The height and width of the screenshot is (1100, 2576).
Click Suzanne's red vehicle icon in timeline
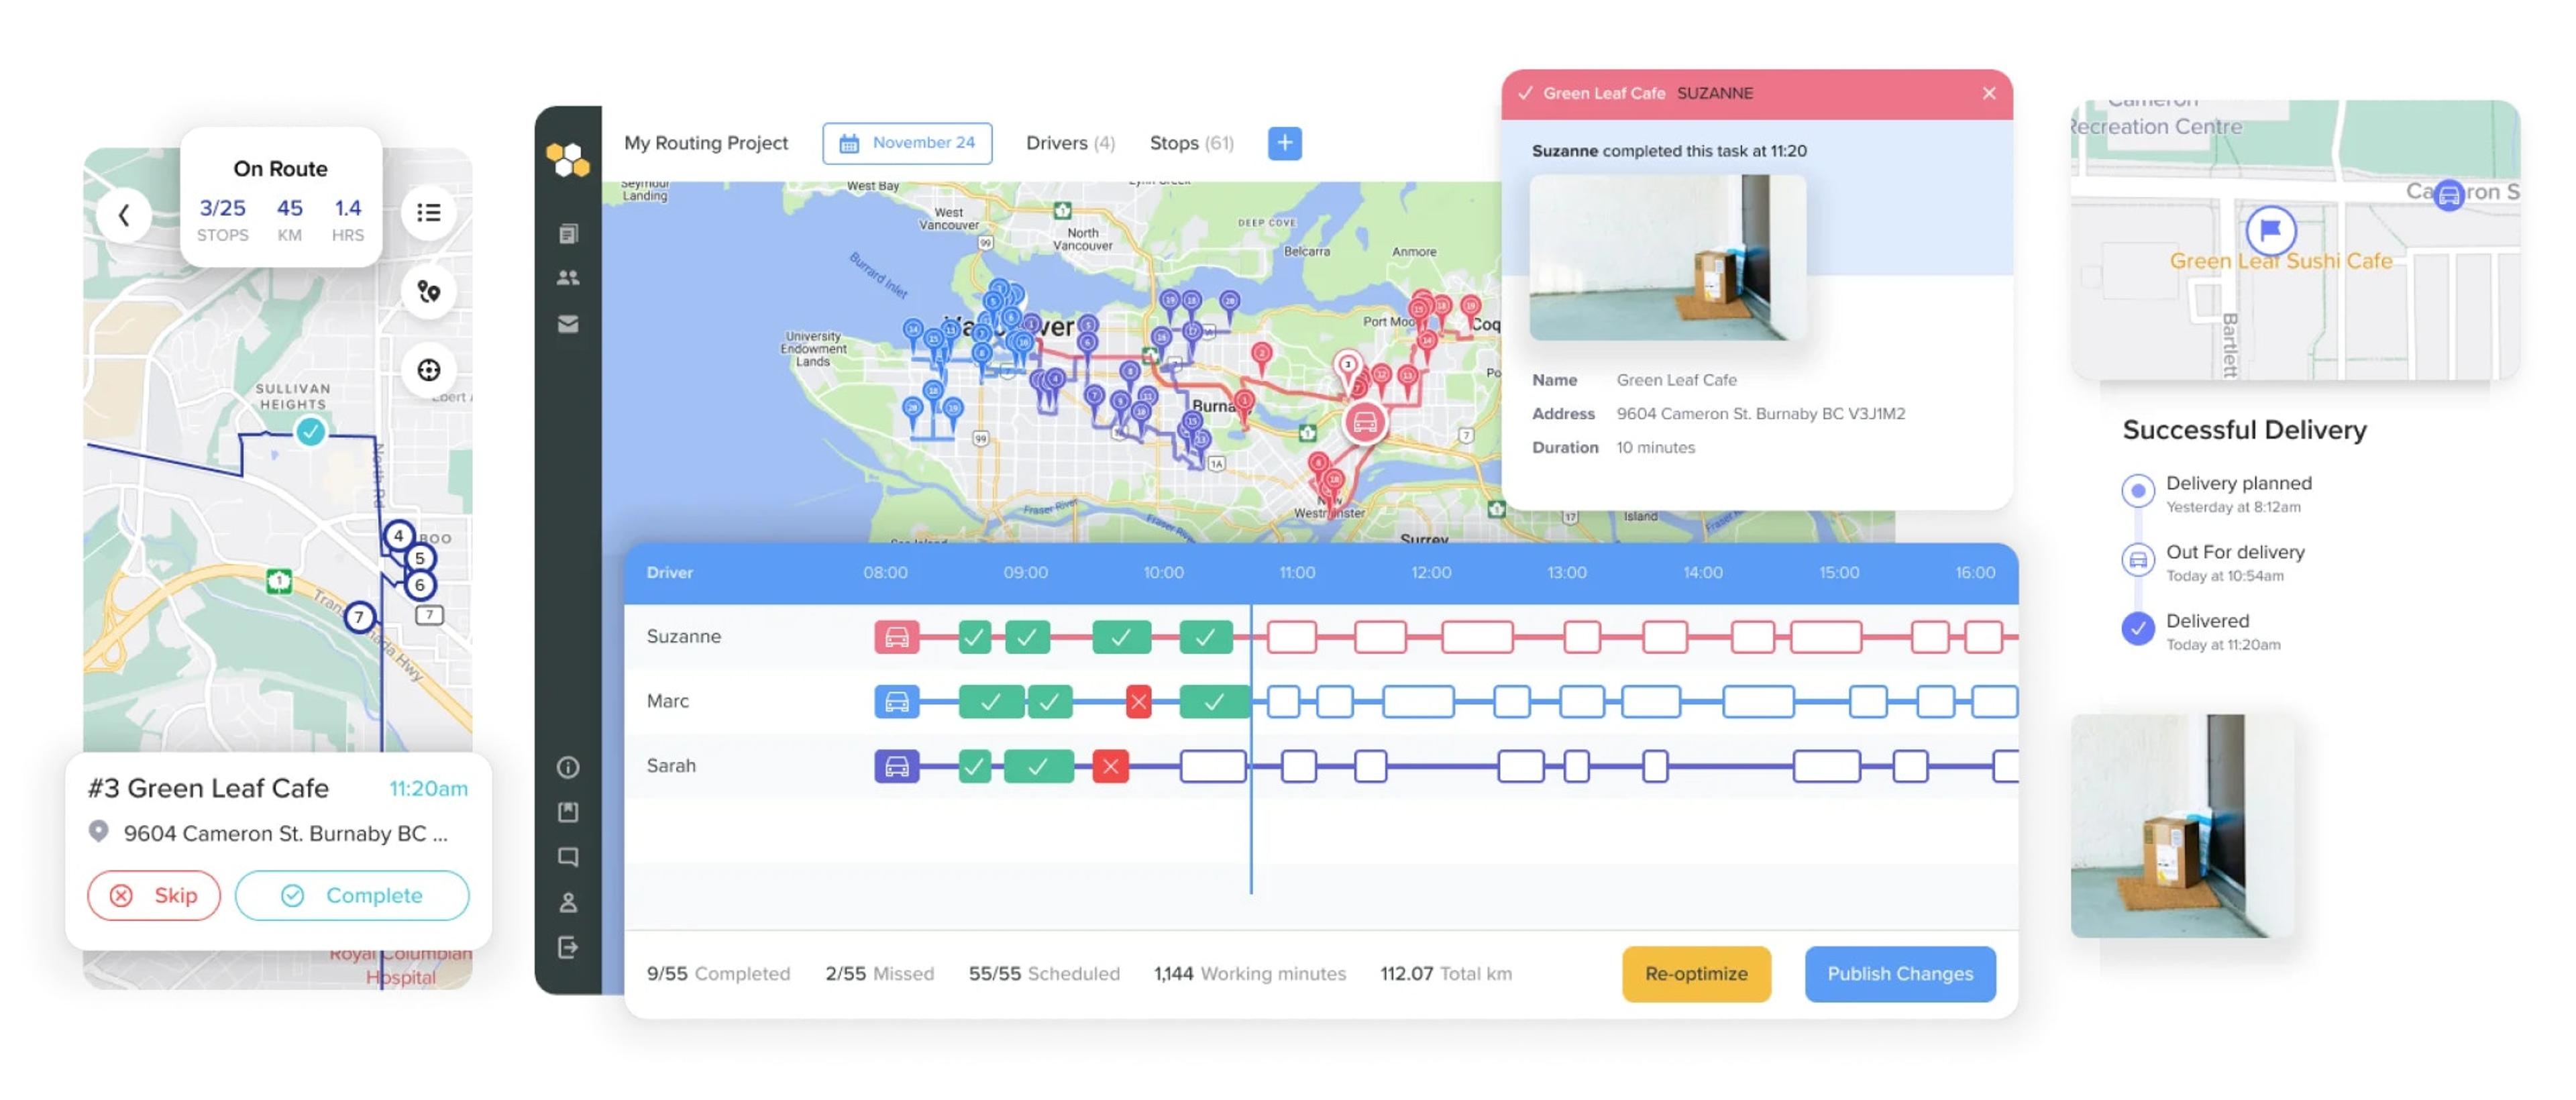(x=897, y=637)
